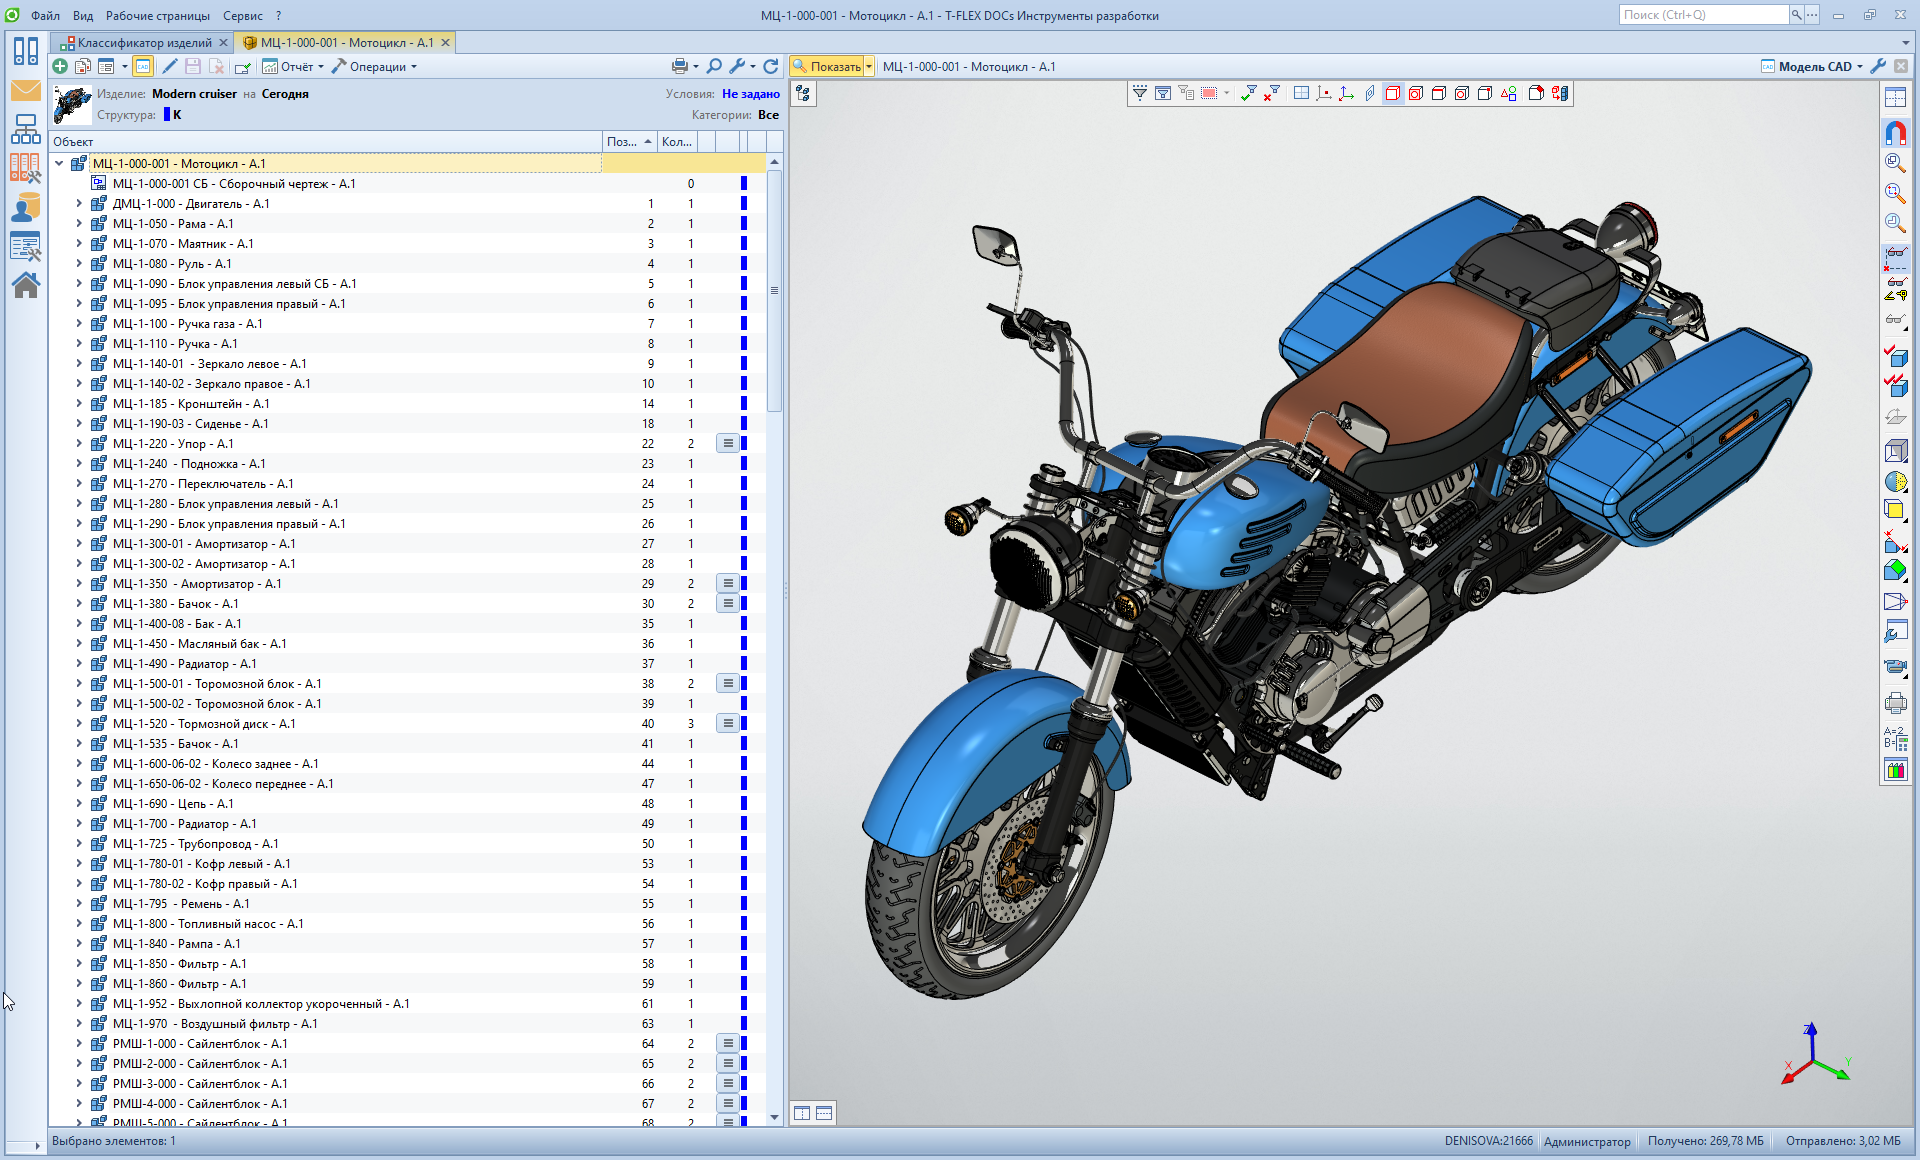Switch to the Классификатор изделий tab

click(143, 42)
